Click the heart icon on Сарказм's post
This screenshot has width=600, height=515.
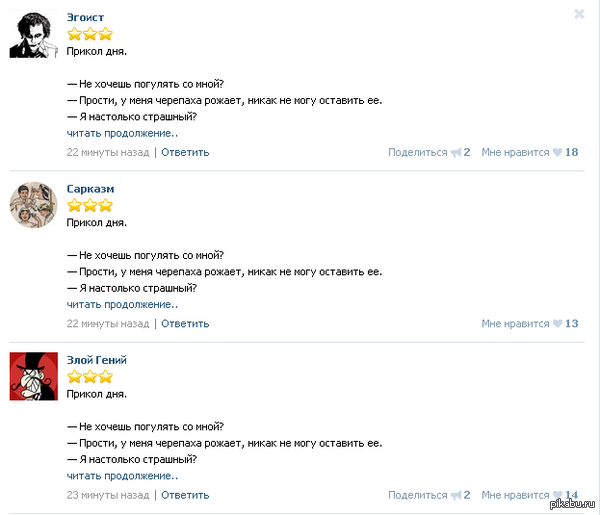[557, 324]
